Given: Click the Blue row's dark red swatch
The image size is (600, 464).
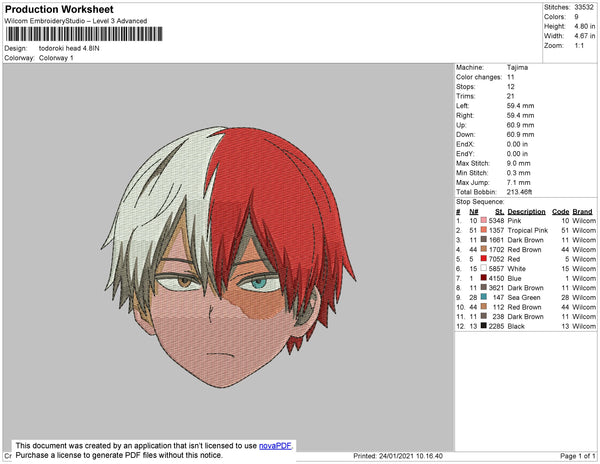Looking at the screenshot, I should click(484, 278).
